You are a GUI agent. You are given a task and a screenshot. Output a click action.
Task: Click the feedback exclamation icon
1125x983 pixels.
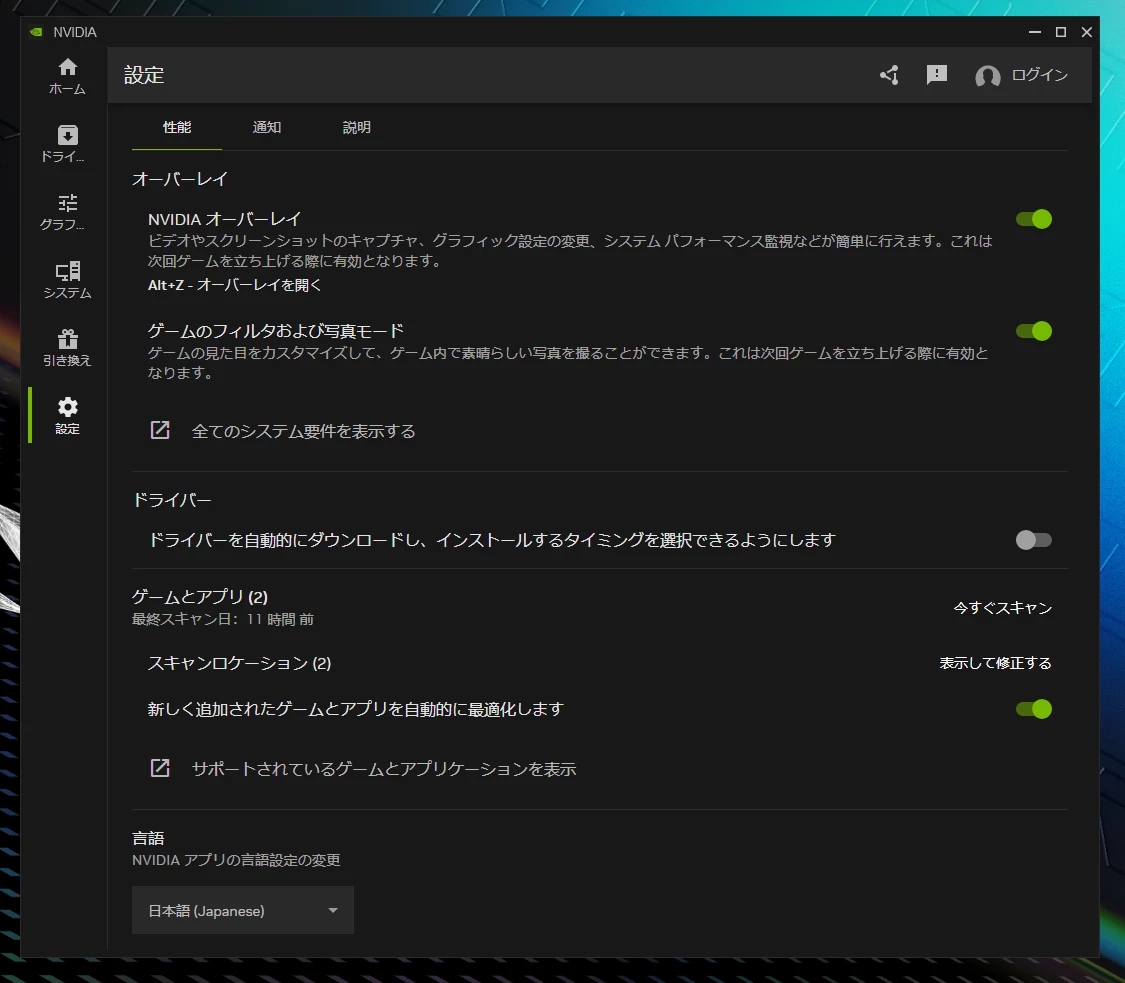937,75
